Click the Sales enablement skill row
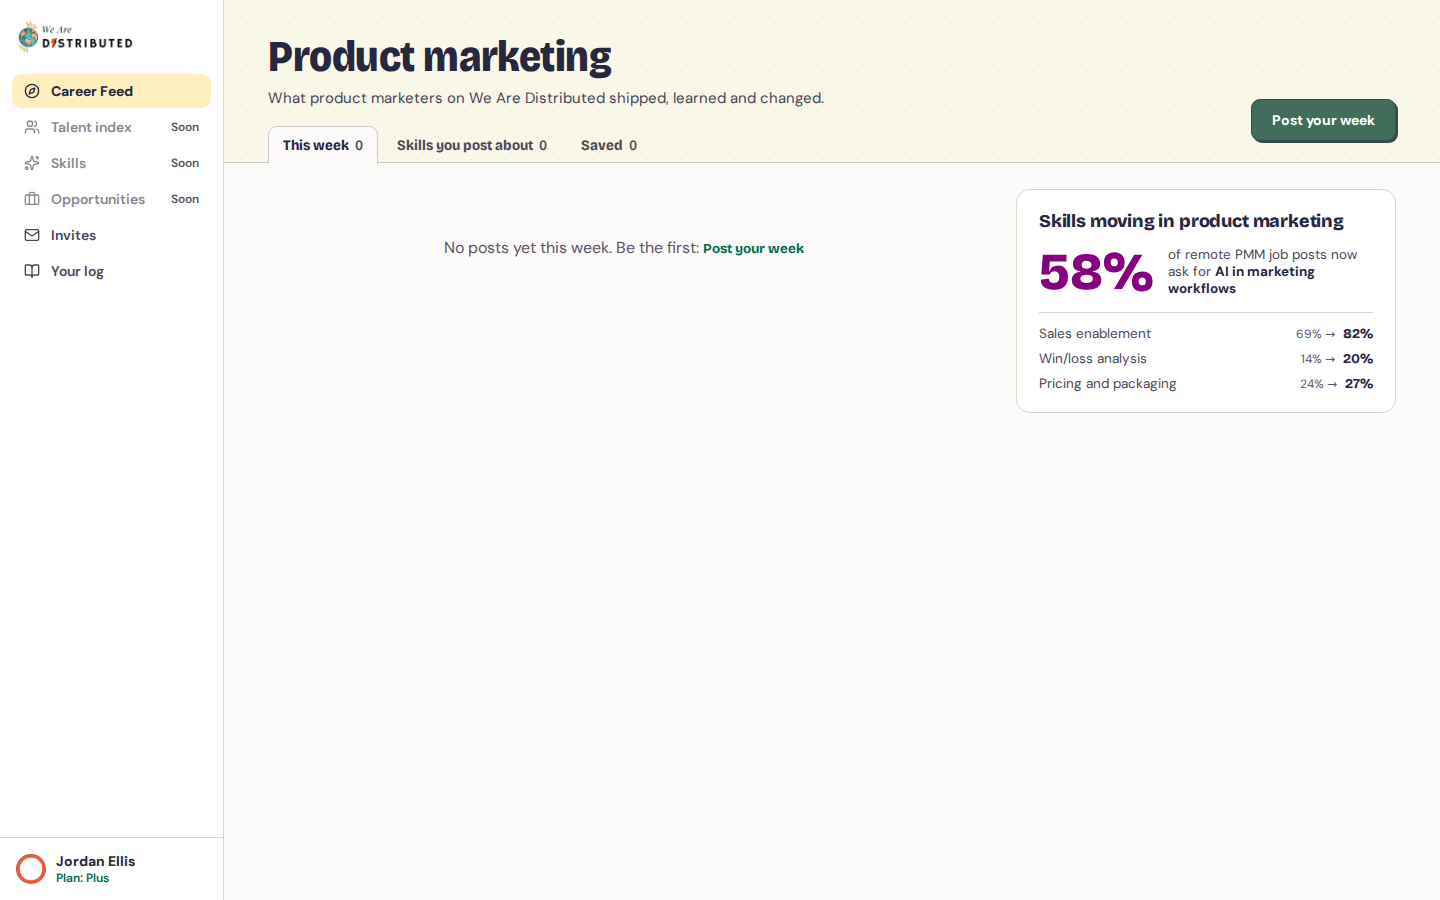The width and height of the screenshot is (1440, 900). [x=1206, y=333]
